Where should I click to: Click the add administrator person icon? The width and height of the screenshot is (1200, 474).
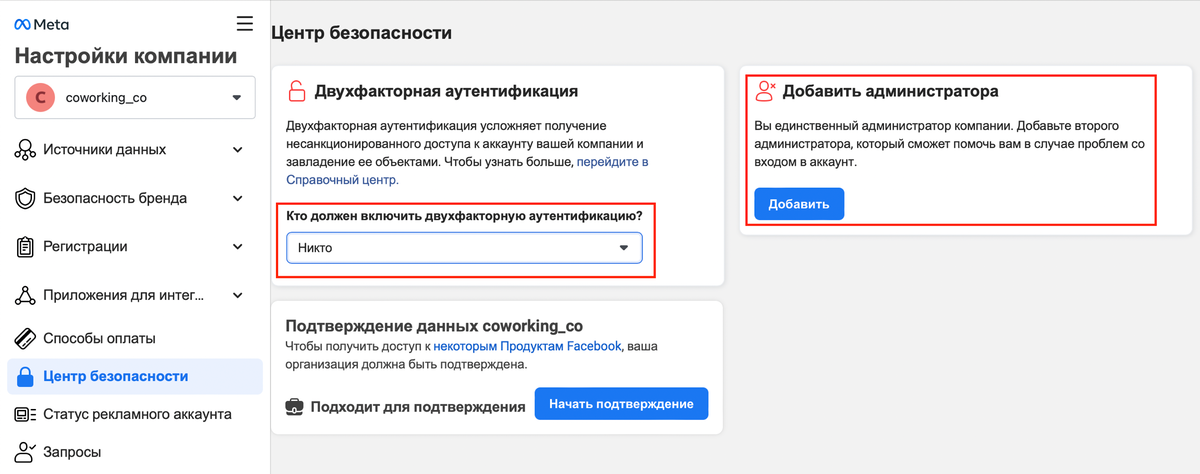(766, 92)
